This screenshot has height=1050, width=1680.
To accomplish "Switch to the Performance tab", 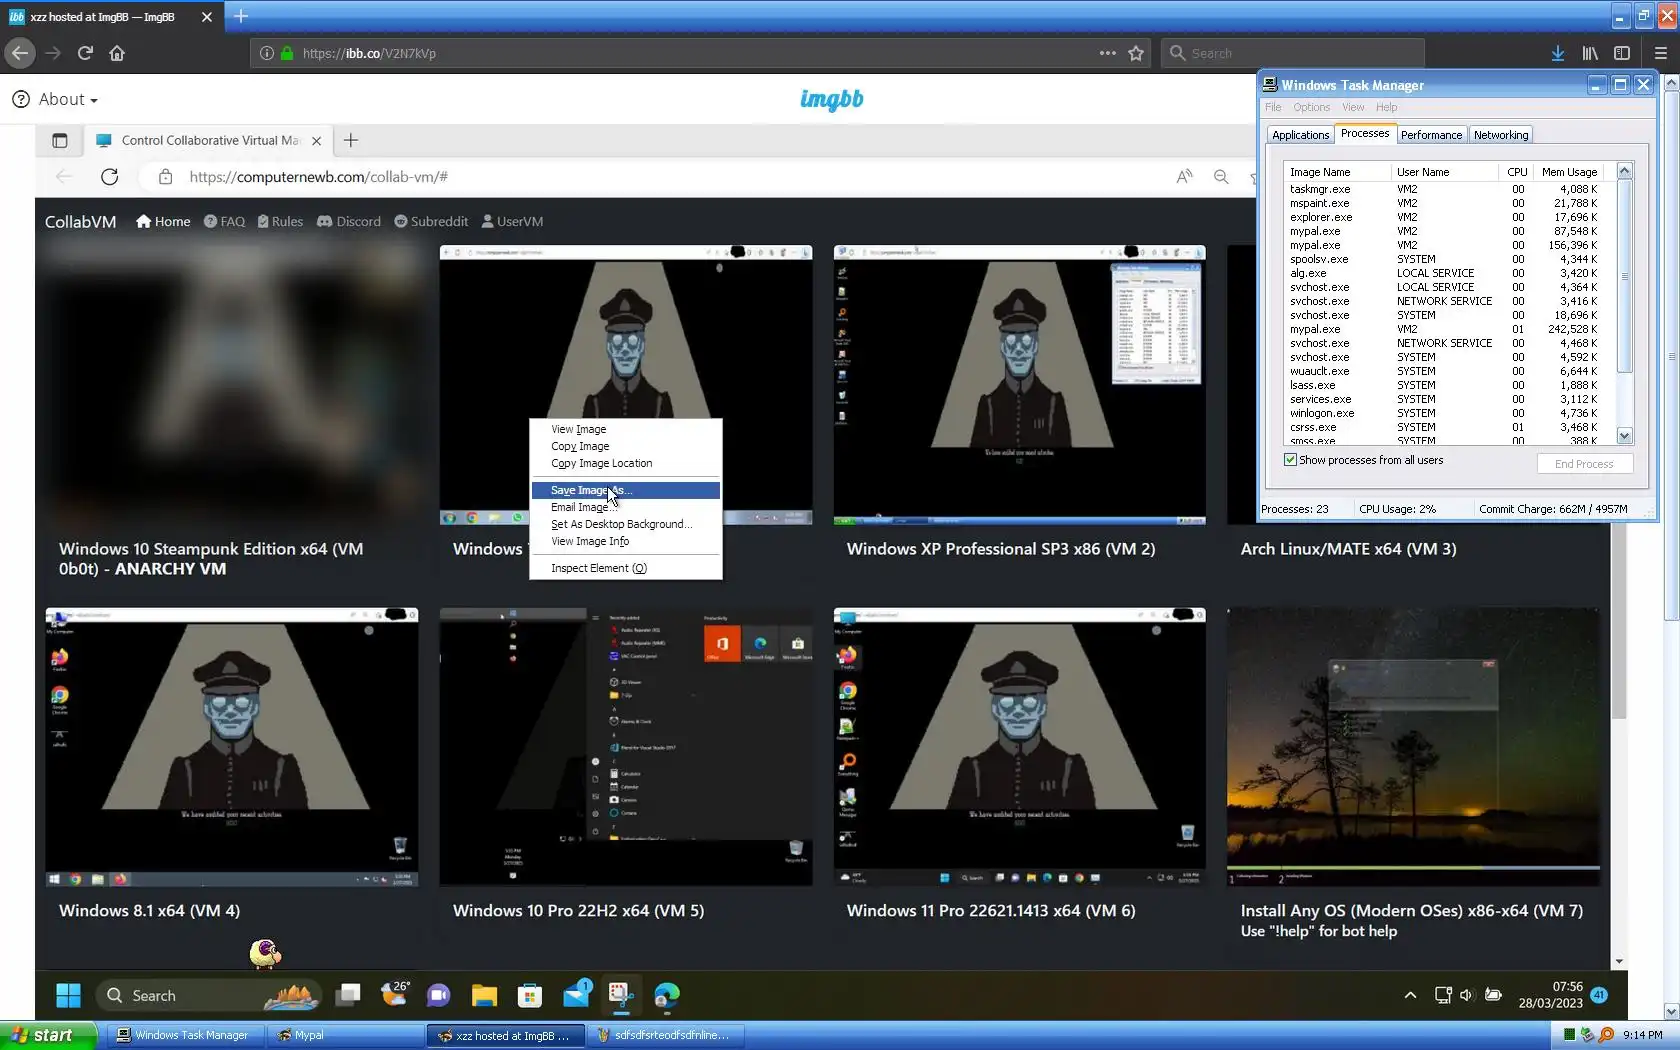I will [1431, 135].
